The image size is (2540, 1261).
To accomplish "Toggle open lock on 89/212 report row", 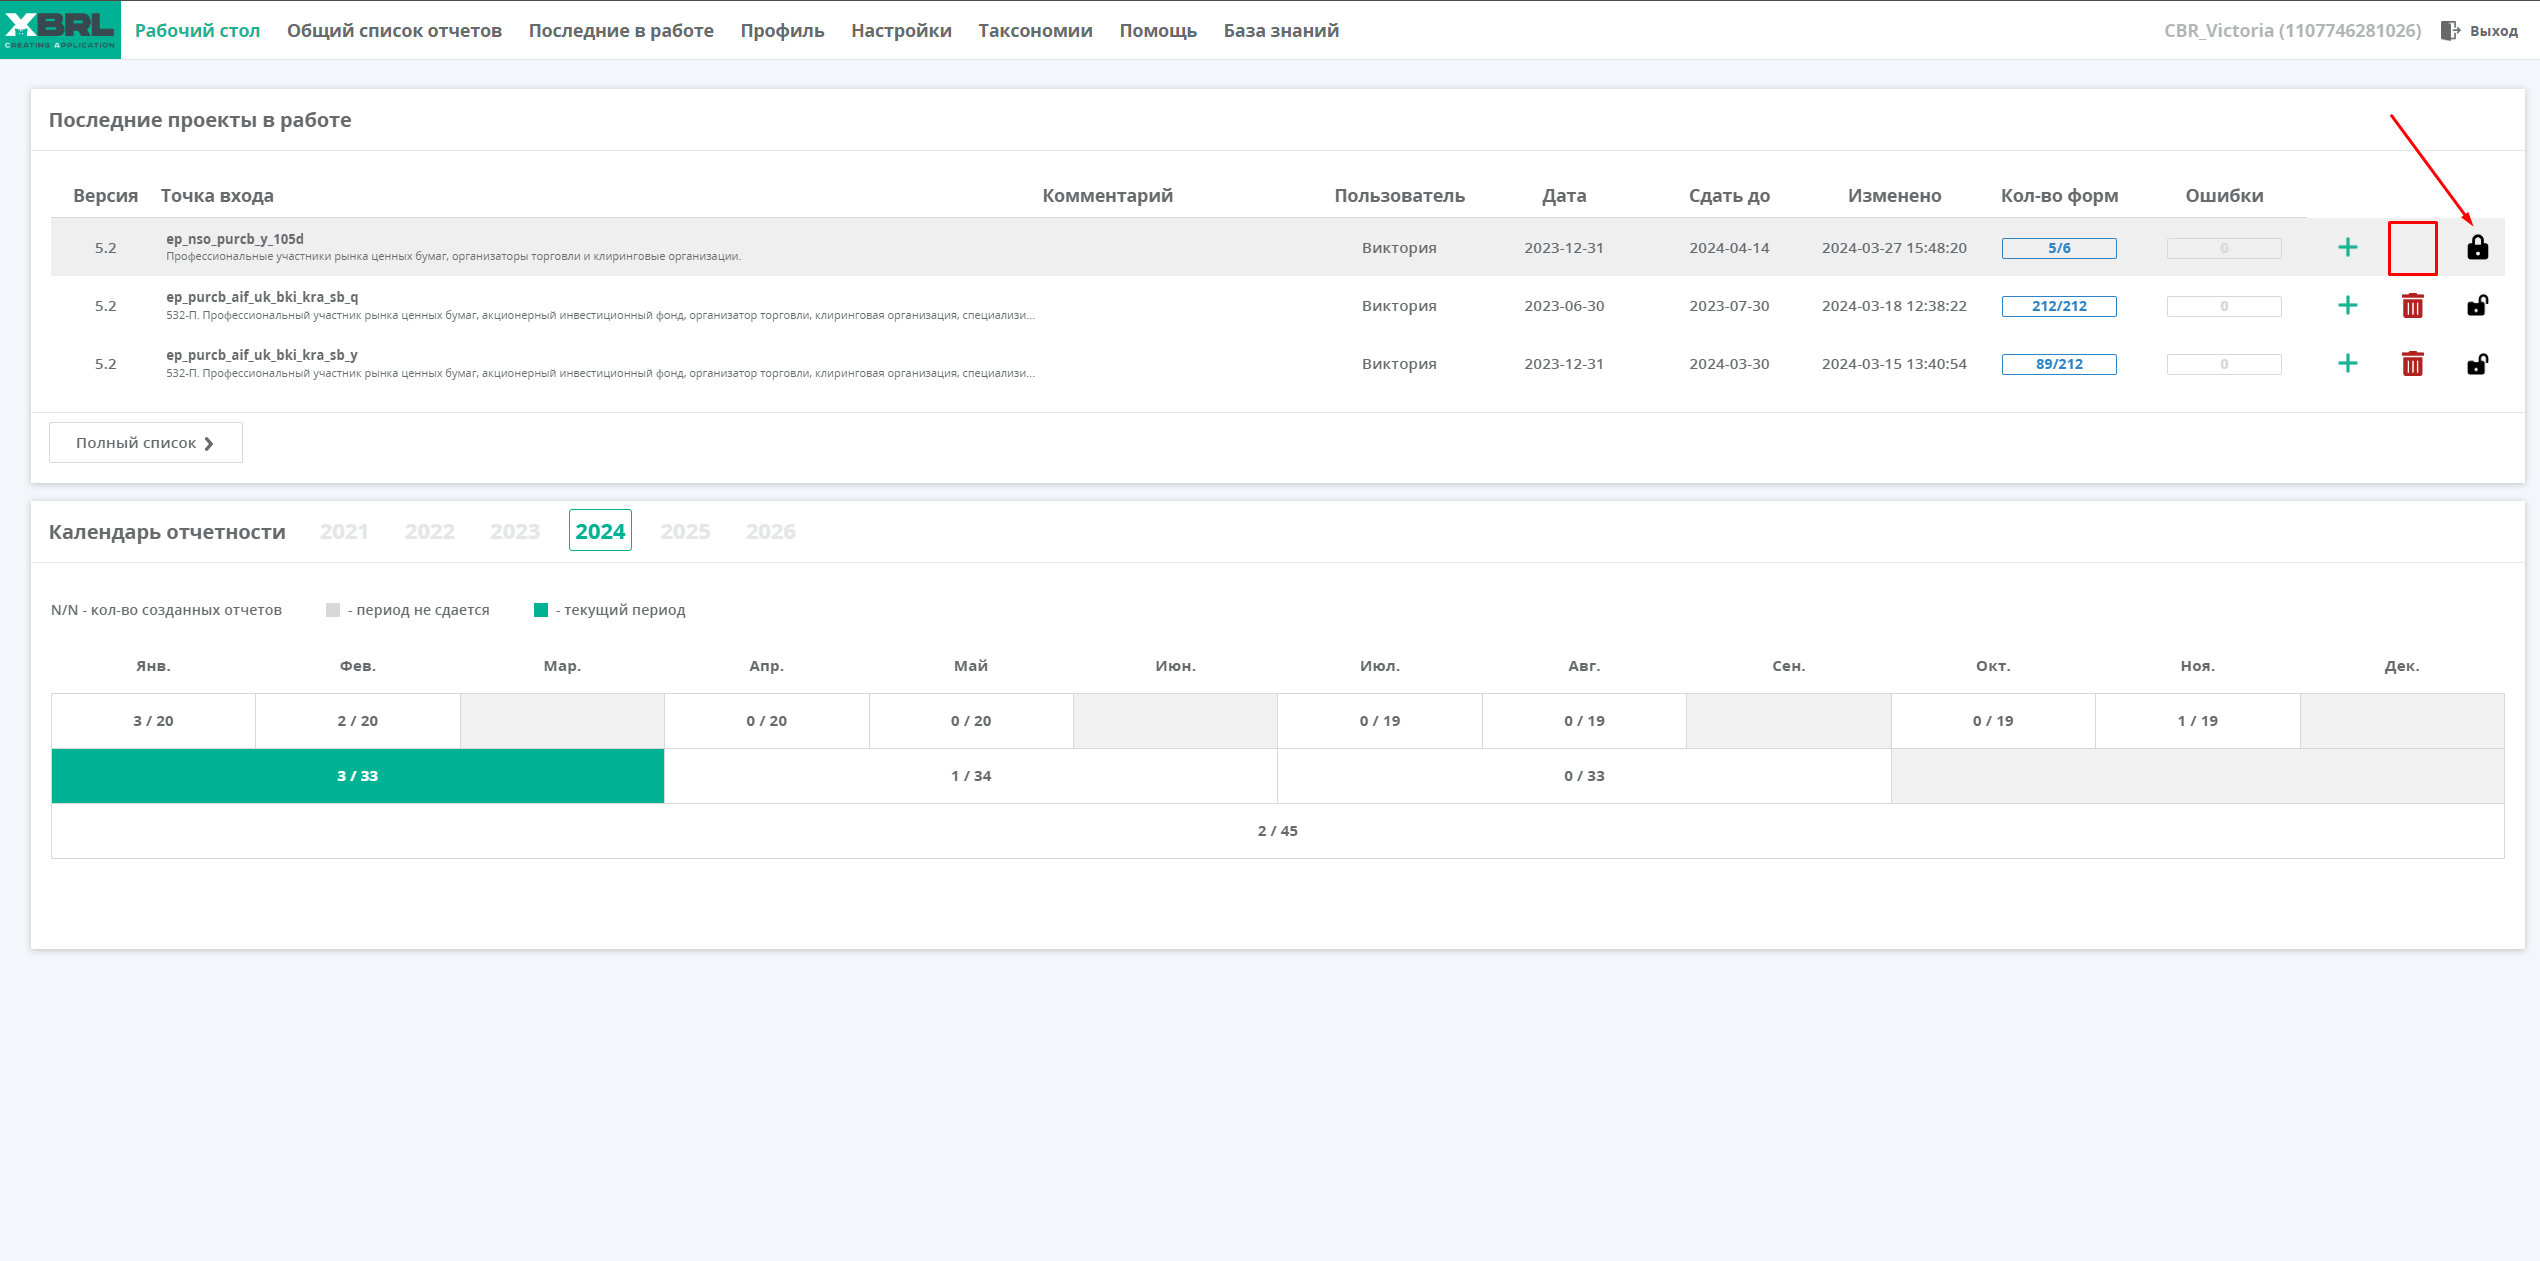I will (2477, 363).
